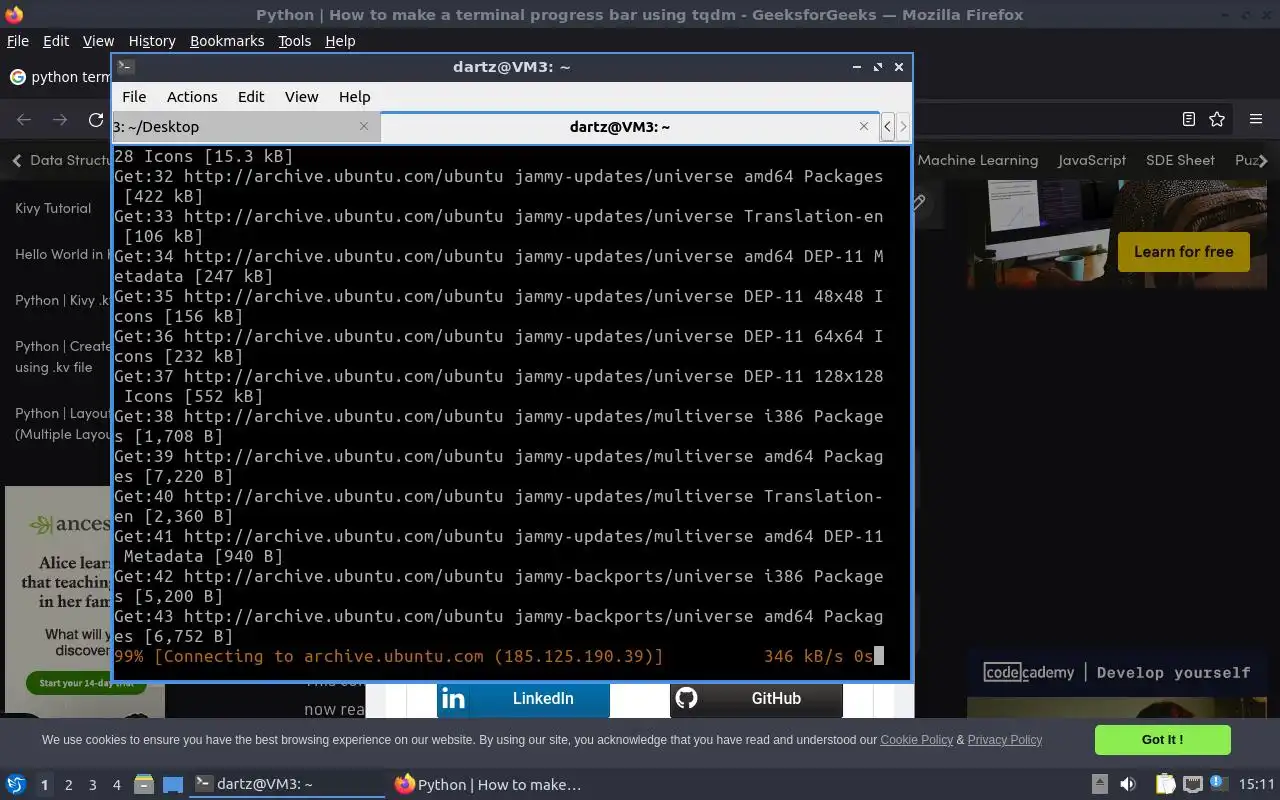Click the LinkedIn logo icon
Screen dimensions: 1280x800
[453, 699]
